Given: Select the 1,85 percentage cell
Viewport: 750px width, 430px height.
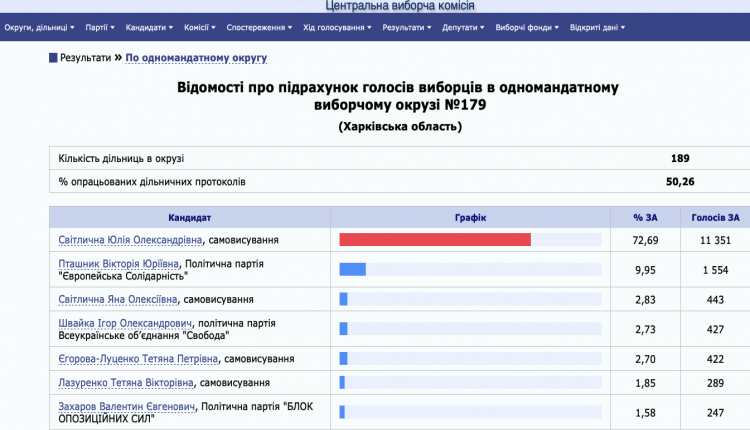Looking at the screenshot, I should [x=645, y=383].
